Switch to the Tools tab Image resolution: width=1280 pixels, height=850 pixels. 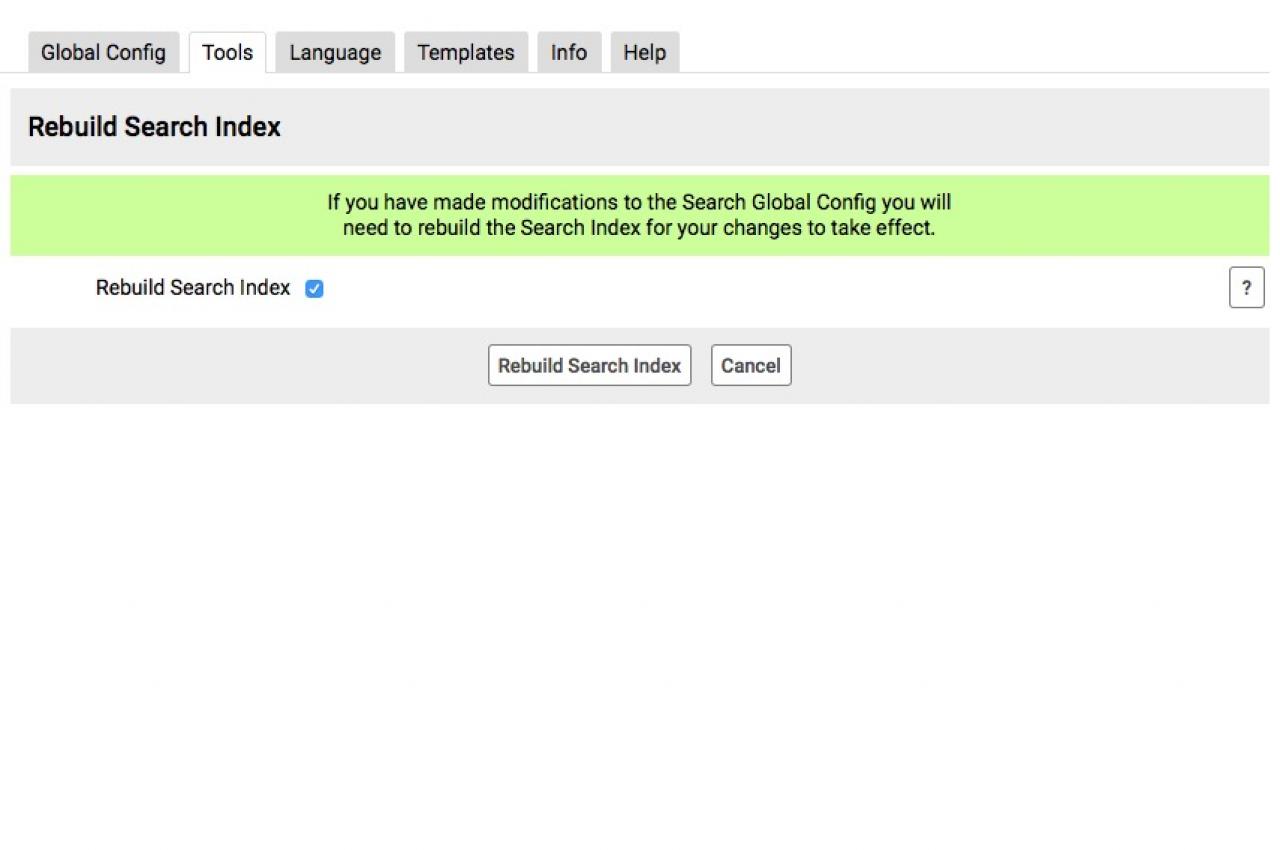(x=227, y=53)
